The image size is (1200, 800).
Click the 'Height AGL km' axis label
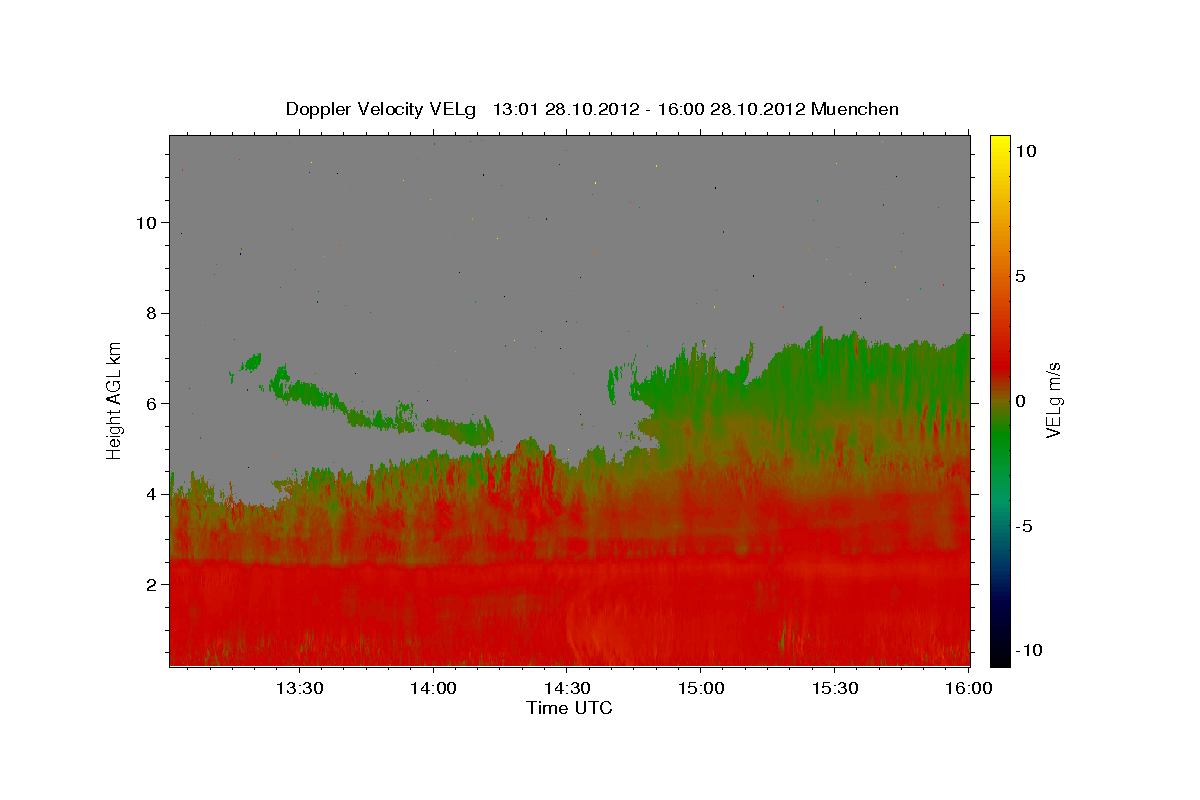point(115,400)
